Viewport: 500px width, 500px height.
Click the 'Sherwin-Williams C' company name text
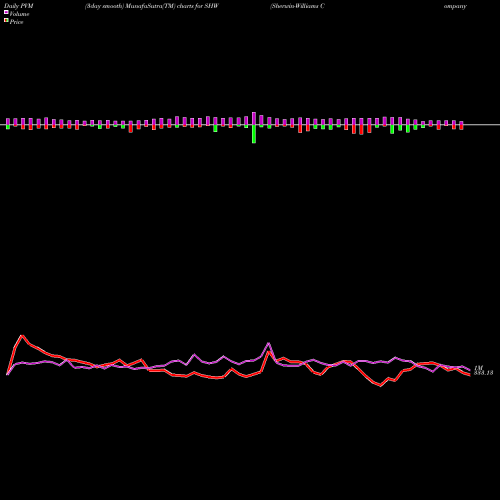[297, 6]
